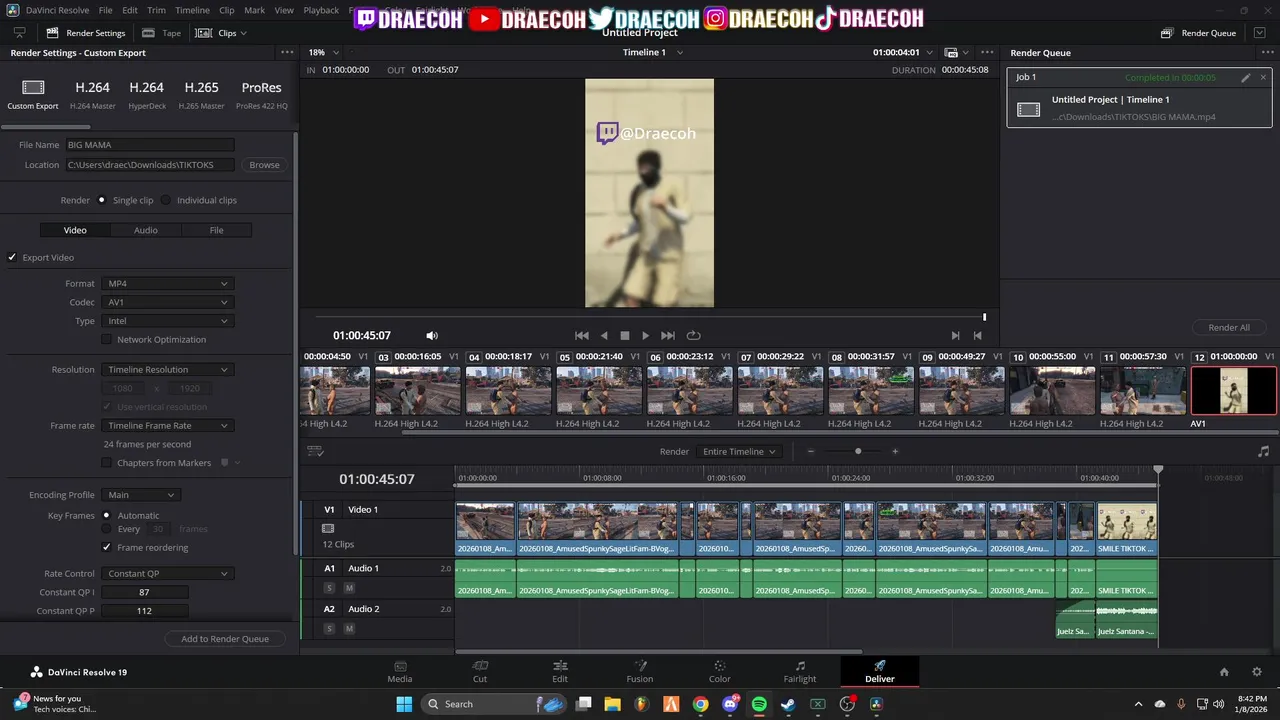Select the Single clip render option
The image size is (1280, 720).
pyautogui.click(x=102, y=200)
